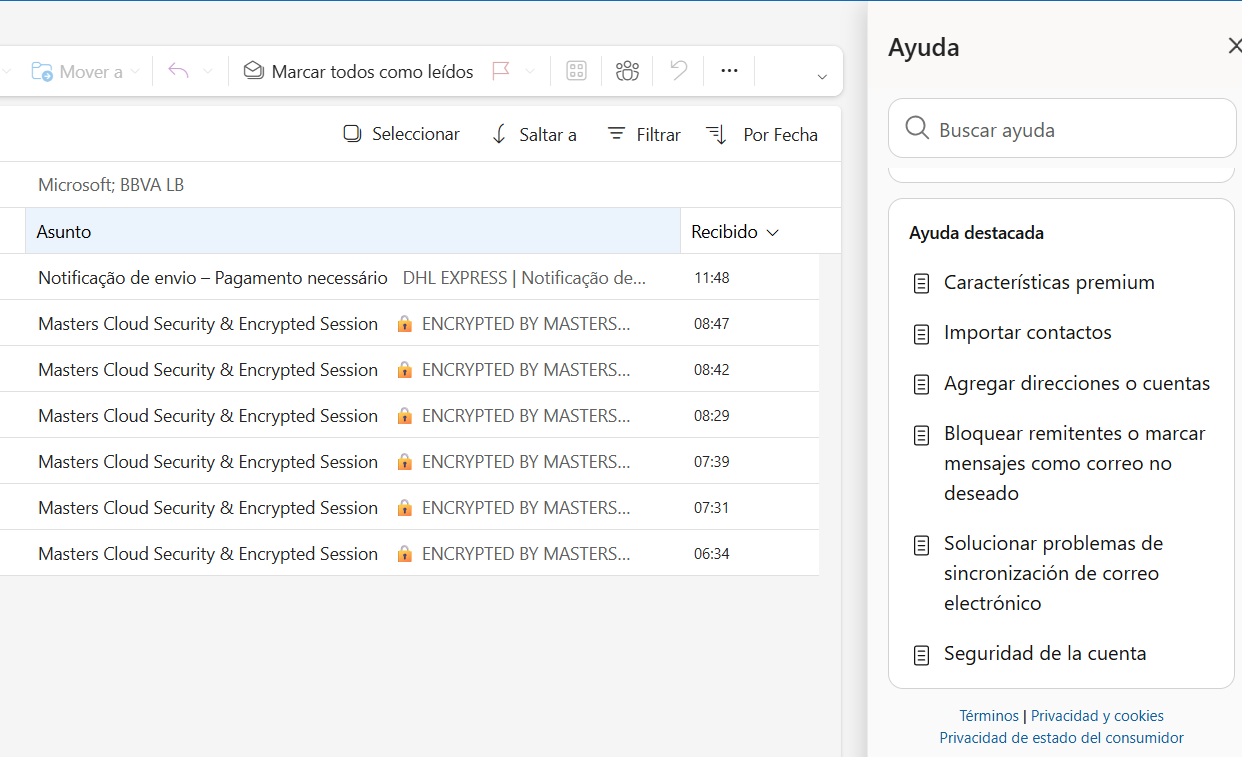1242x757 pixels.
Task: Click the flag icon in the toolbar
Action: [501, 71]
